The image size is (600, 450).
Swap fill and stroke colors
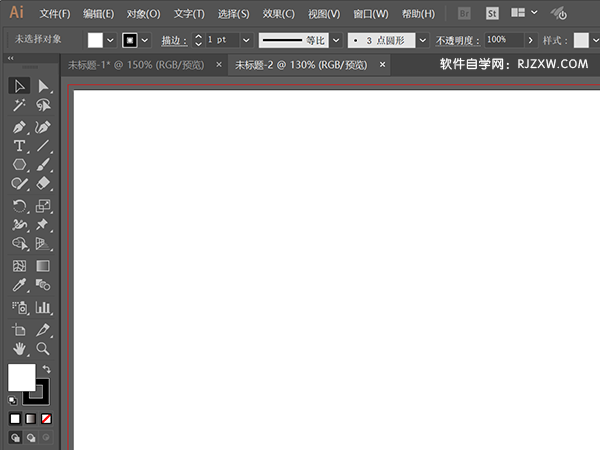(x=46, y=369)
